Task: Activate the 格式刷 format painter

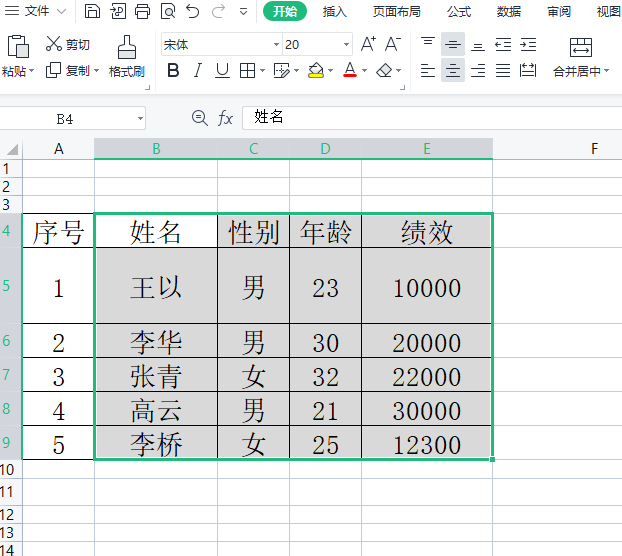Action: [x=127, y=57]
